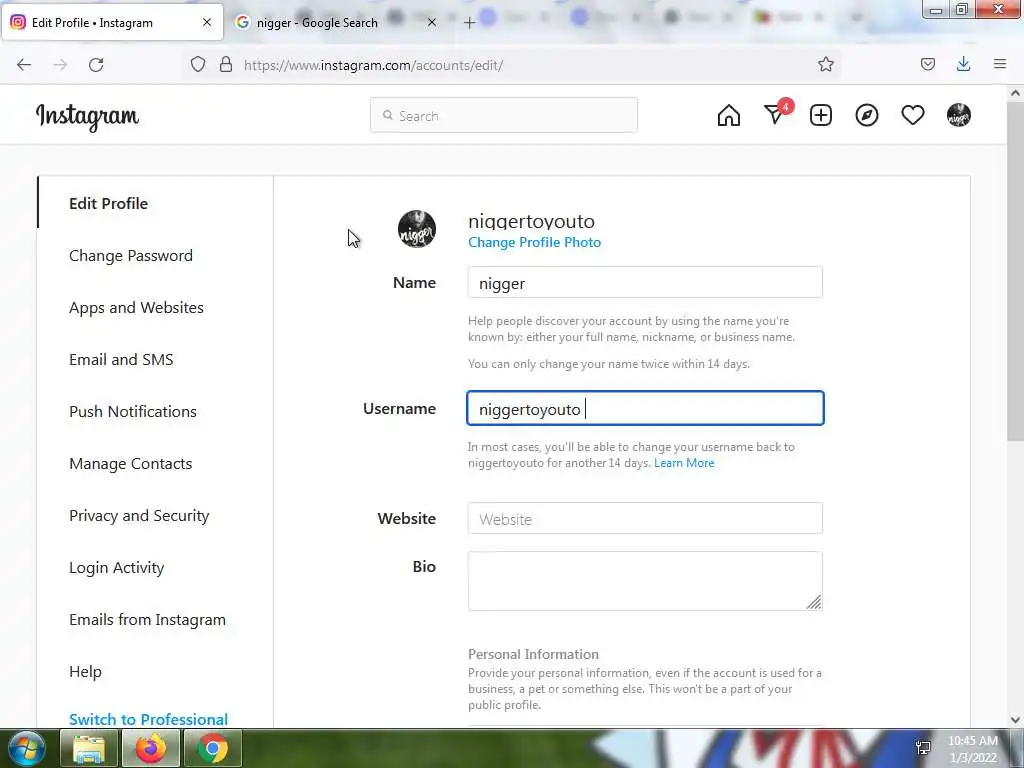Close the Edit Profile Instagram tab
The width and height of the screenshot is (1024, 768).
(207, 22)
